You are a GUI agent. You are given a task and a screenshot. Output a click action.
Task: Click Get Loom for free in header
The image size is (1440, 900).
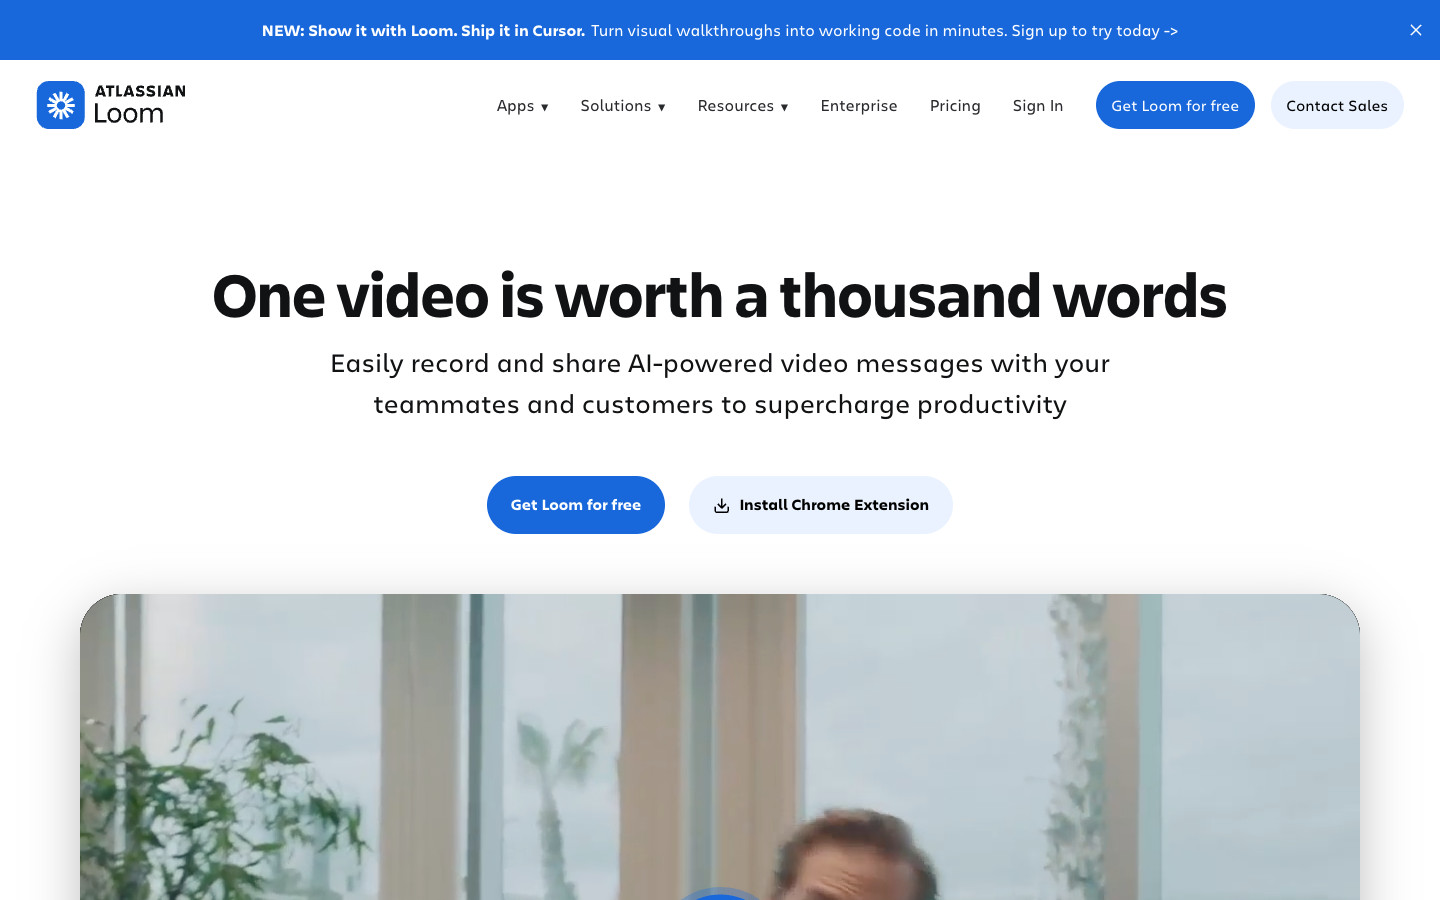pyautogui.click(x=1175, y=105)
